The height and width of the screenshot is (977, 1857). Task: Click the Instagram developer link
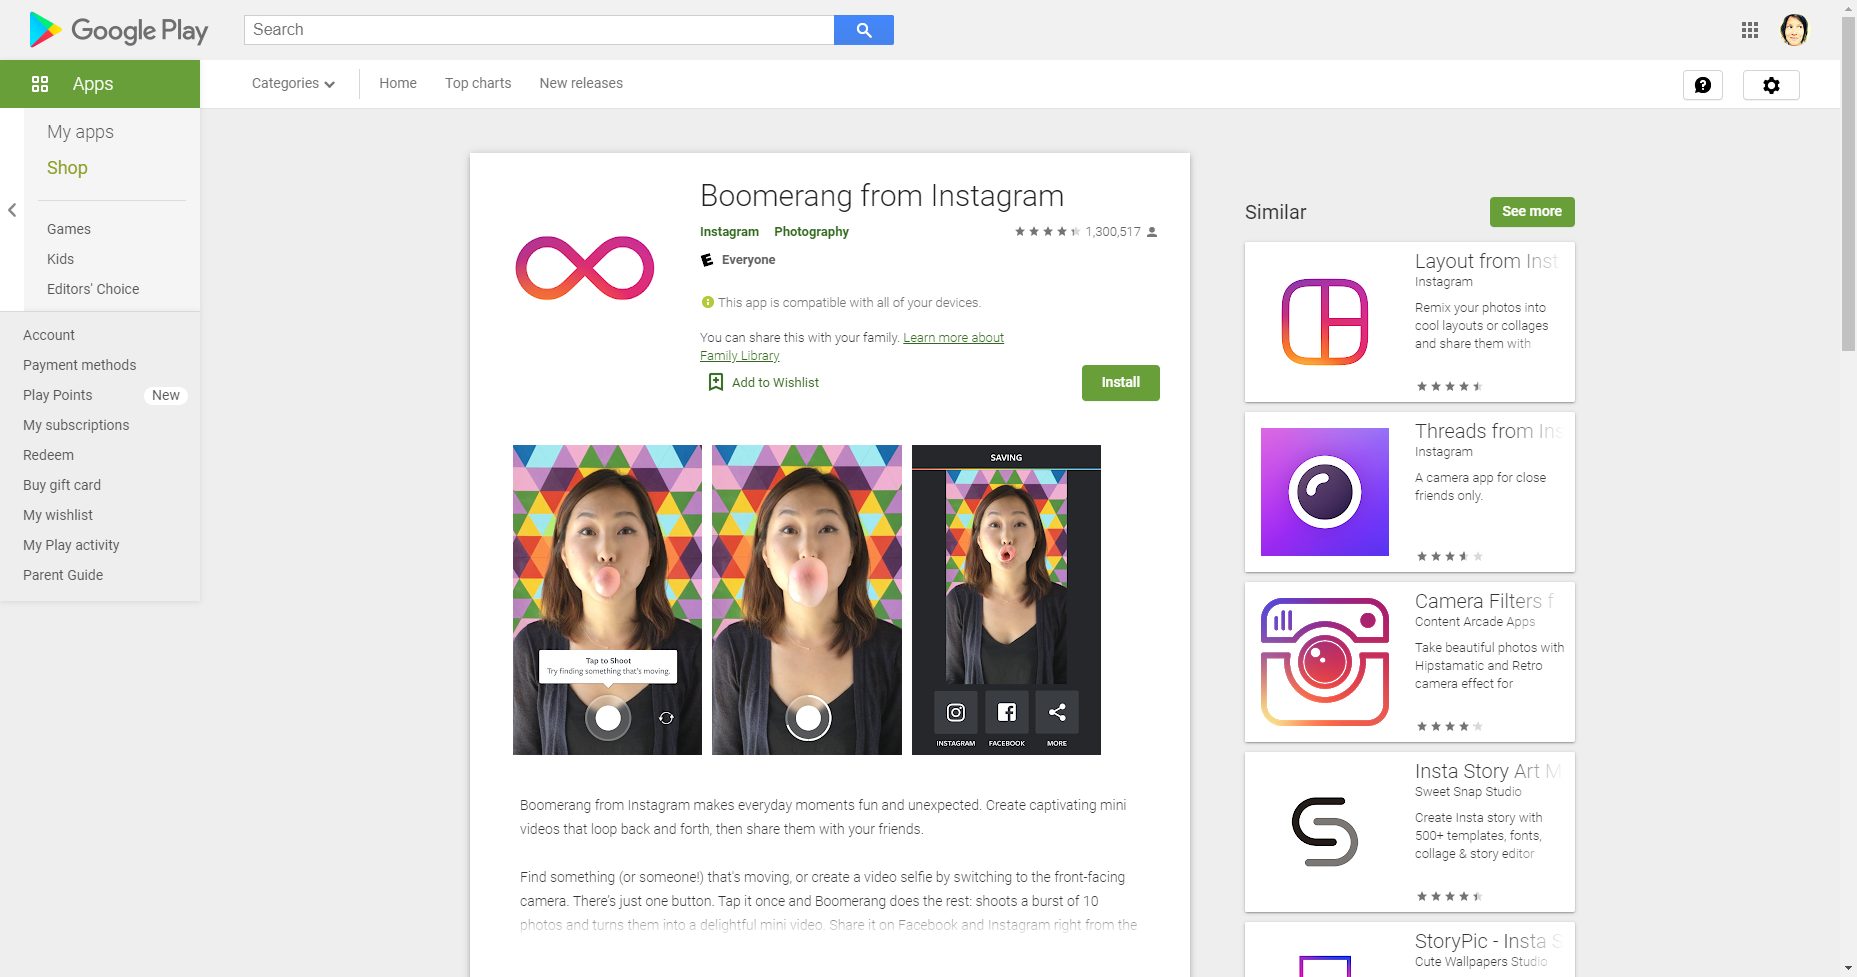tap(729, 231)
